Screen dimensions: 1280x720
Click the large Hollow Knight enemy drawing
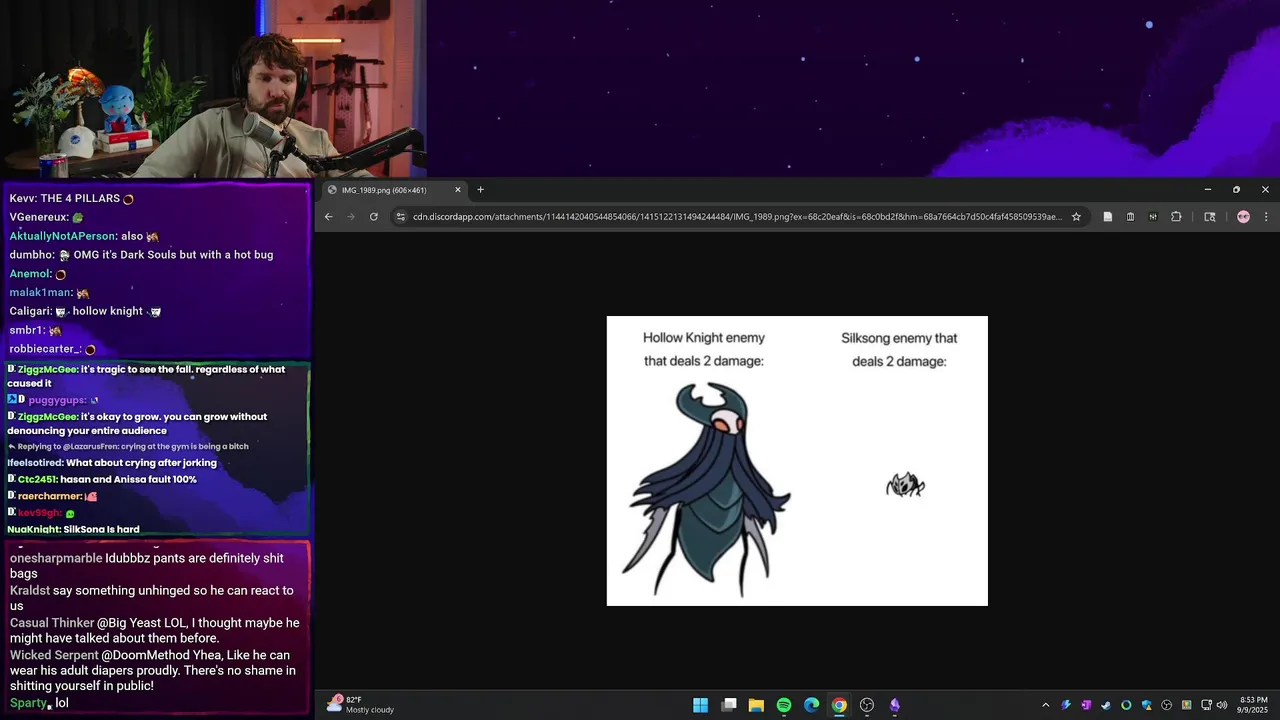(x=706, y=489)
